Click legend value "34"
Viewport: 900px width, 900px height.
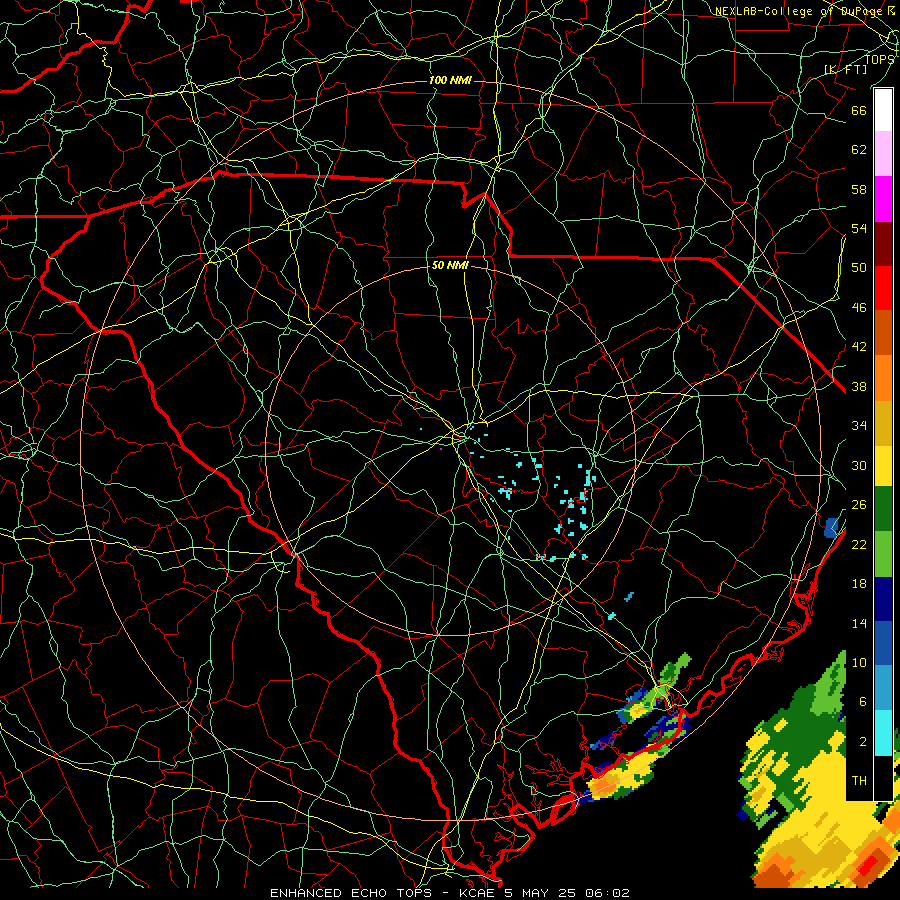click(x=859, y=425)
